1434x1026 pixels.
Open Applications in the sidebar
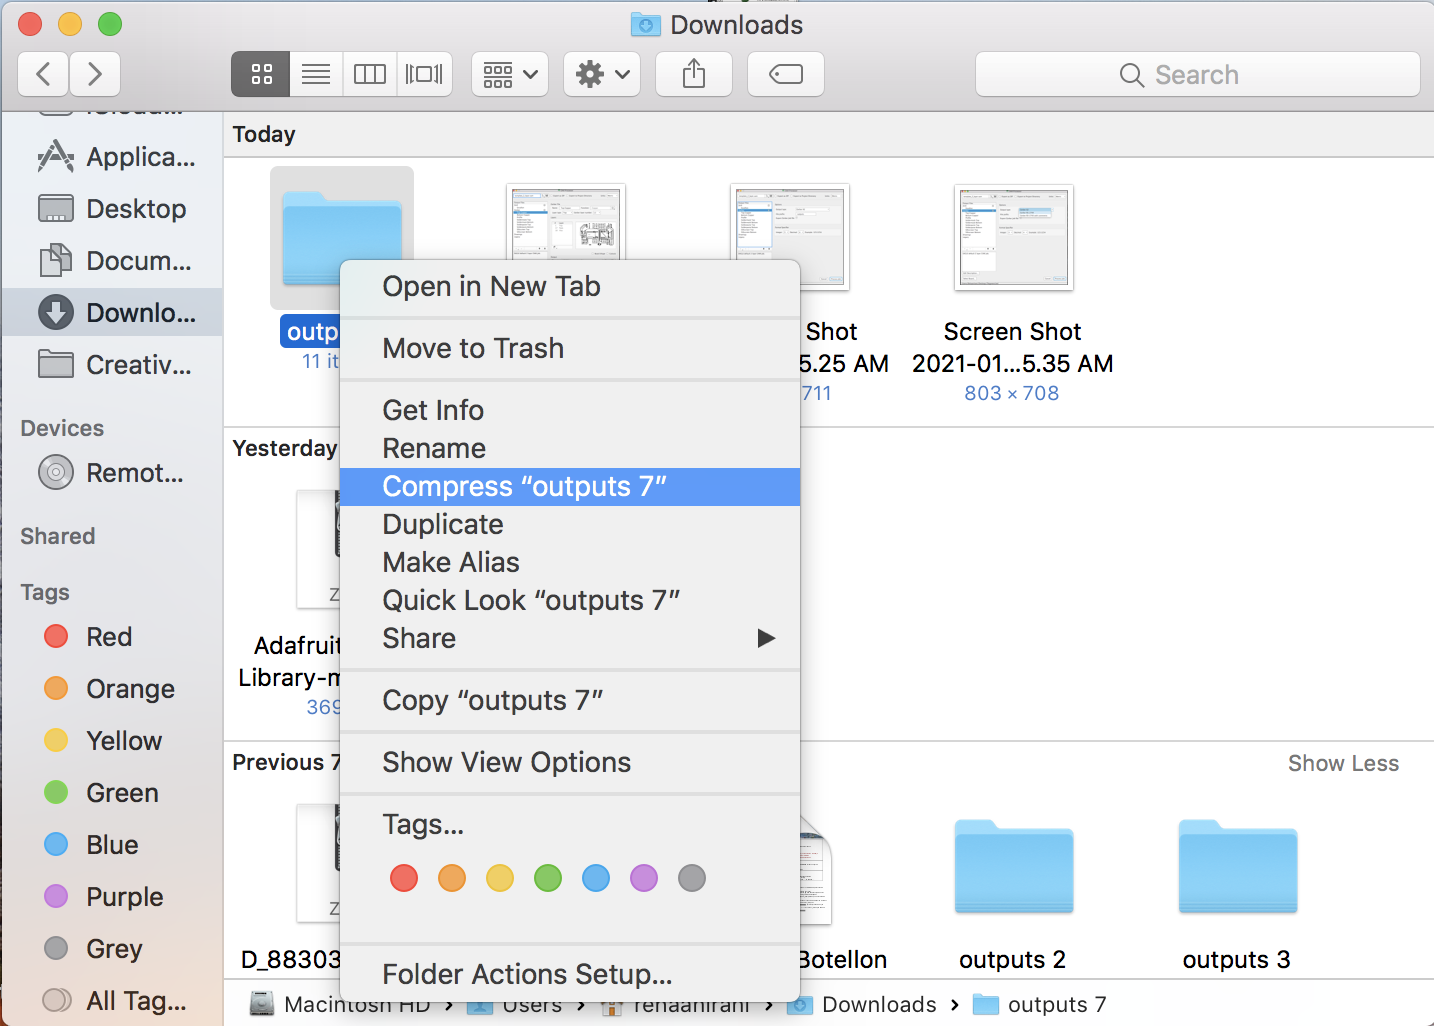point(112,157)
